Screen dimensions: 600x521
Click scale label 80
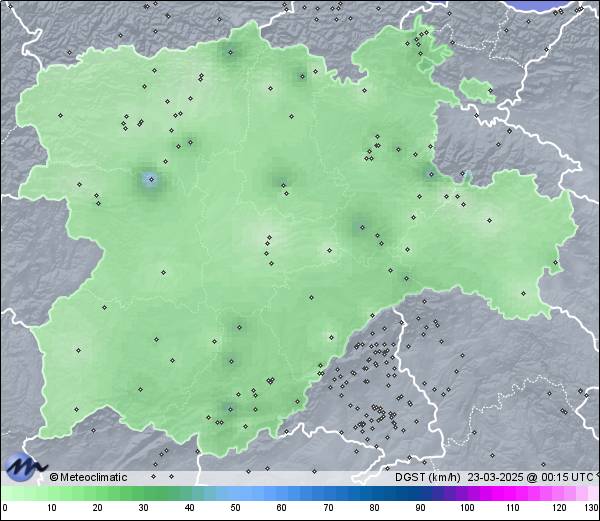tap(375, 508)
